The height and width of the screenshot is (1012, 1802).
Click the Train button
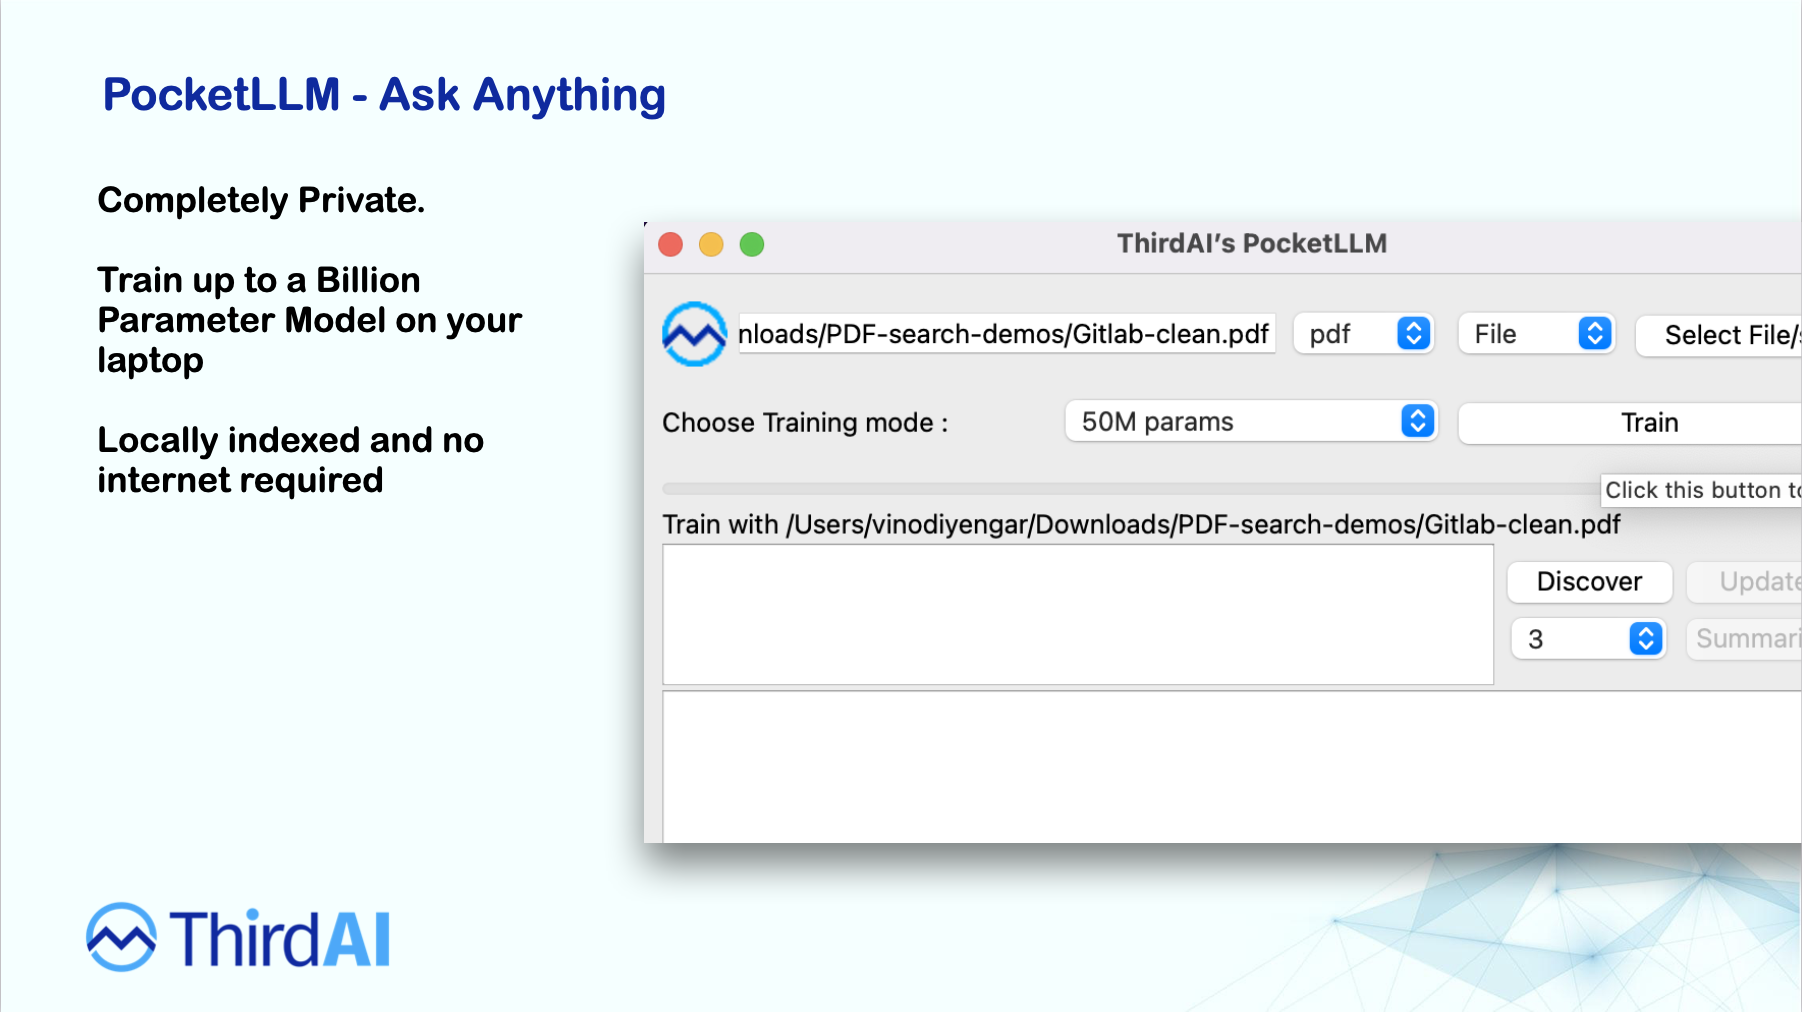click(x=1631, y=423)
